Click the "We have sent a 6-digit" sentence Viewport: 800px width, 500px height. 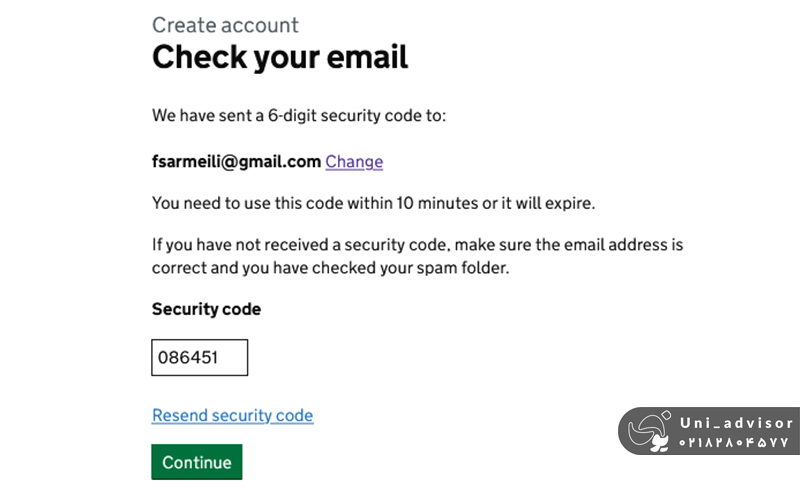click(x=298, y=115)
